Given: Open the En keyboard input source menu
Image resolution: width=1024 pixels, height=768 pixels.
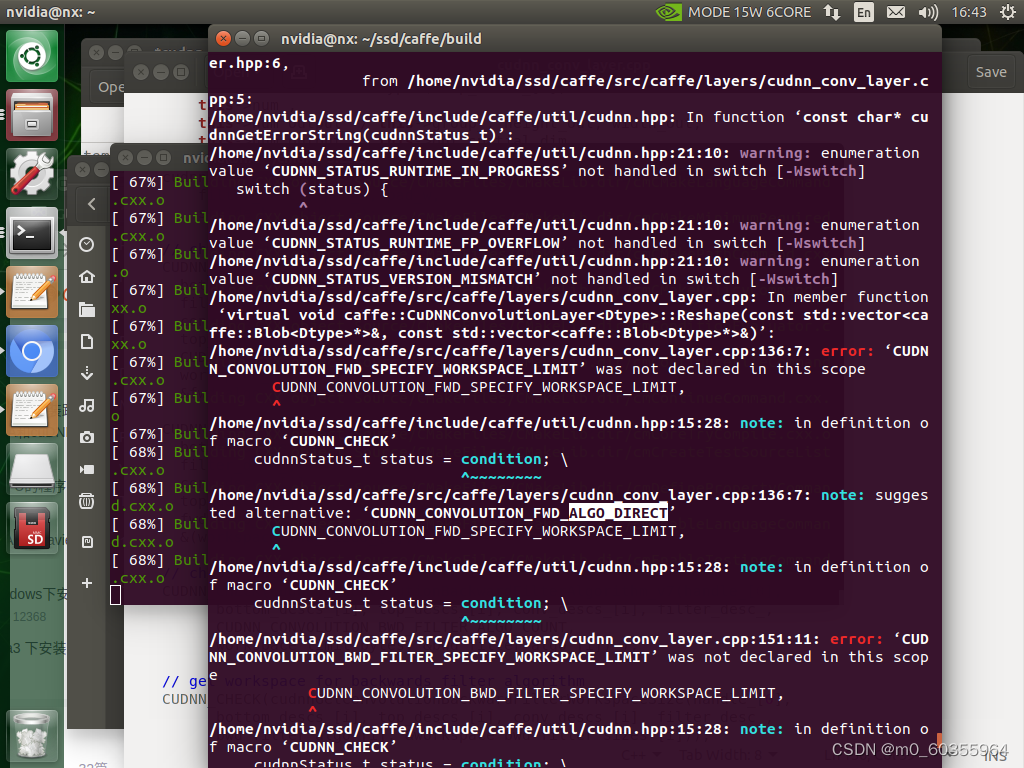Looking at the screenshot, I should coord(864,12).
